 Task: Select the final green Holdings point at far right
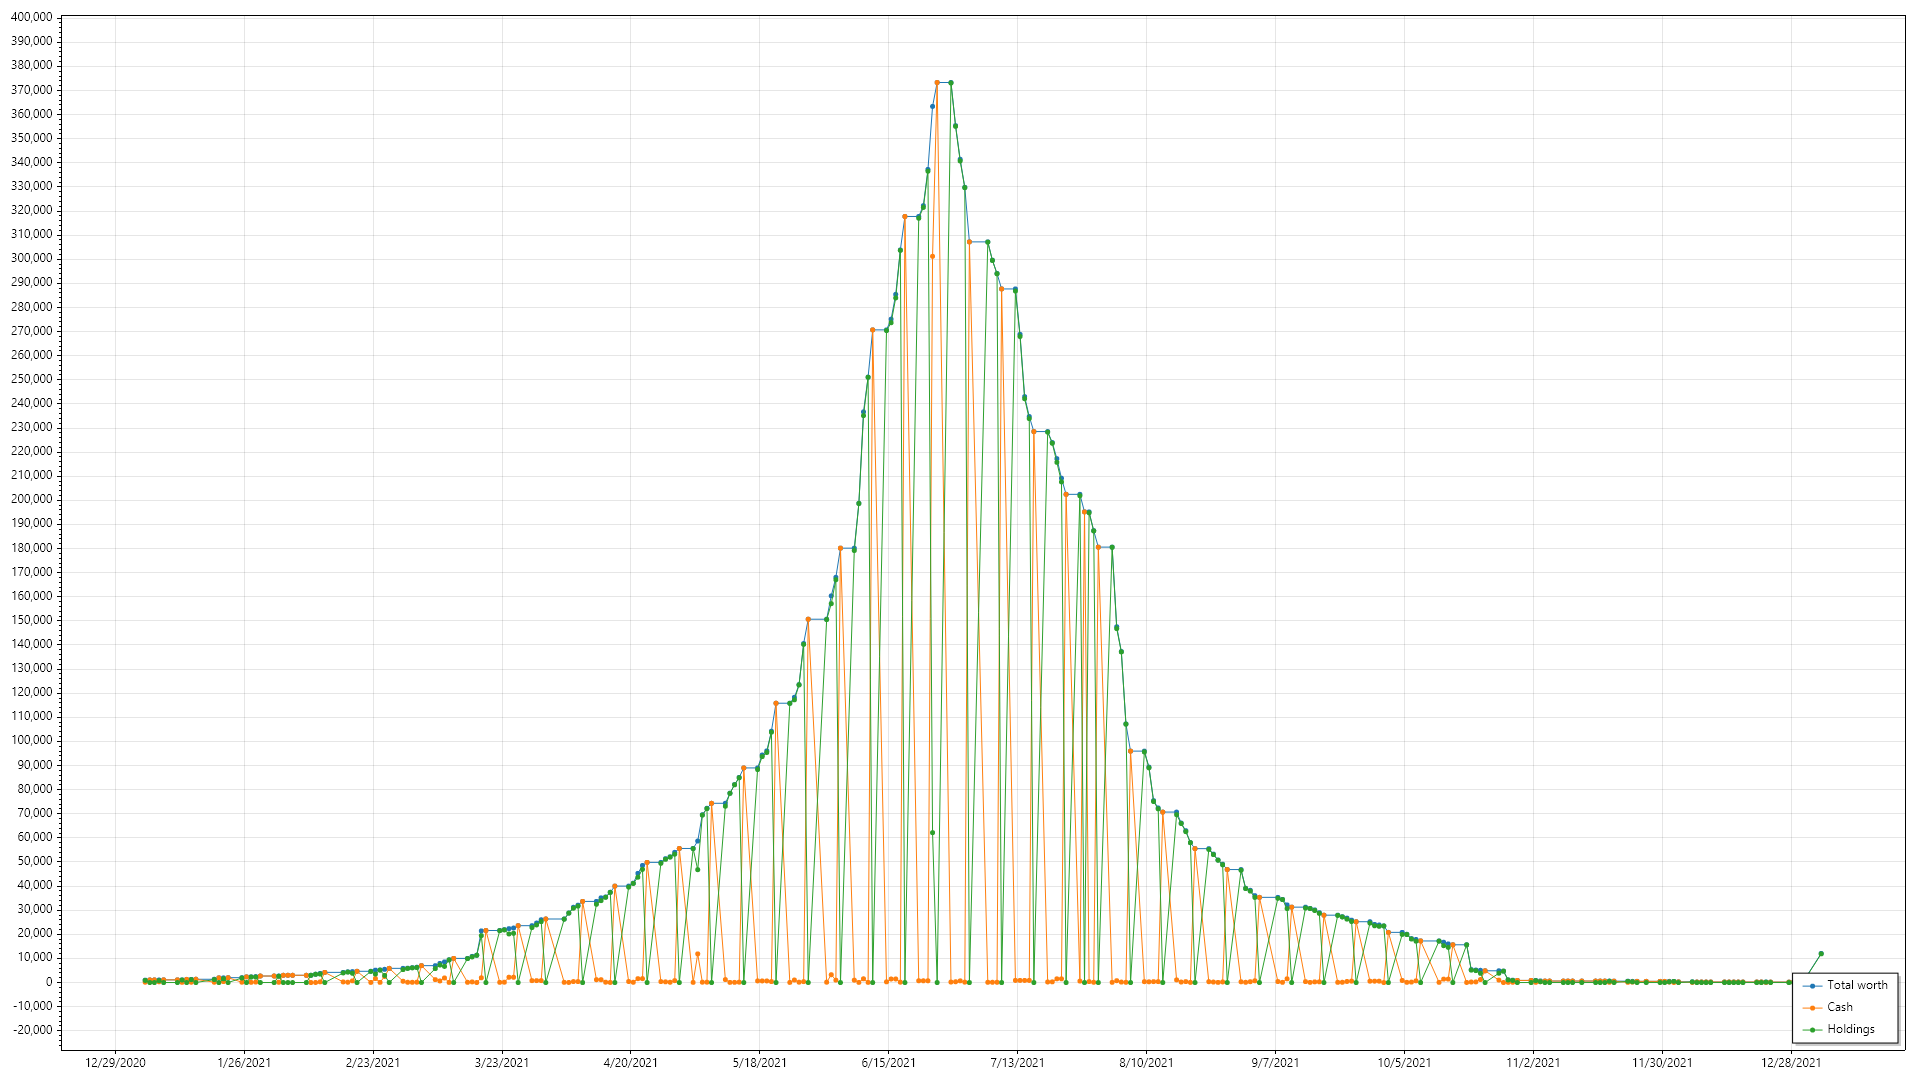point(1820,954)
